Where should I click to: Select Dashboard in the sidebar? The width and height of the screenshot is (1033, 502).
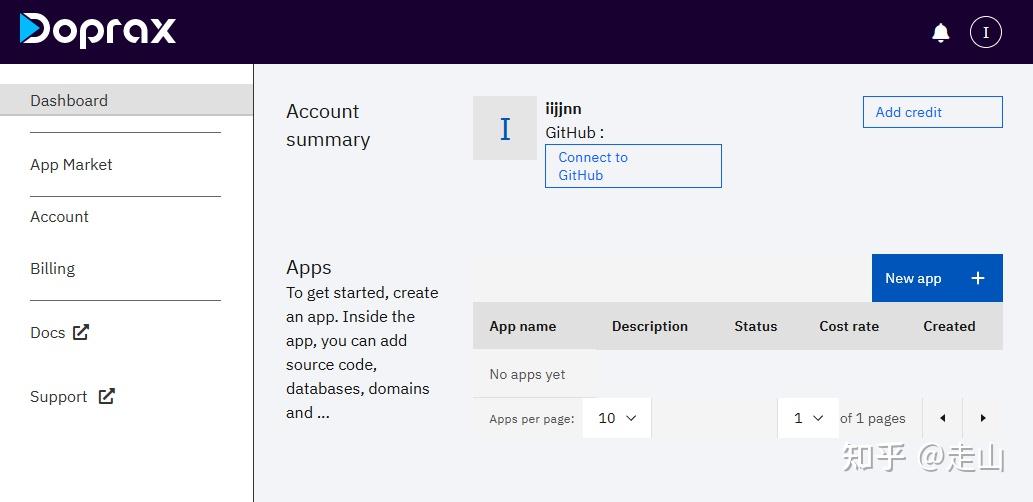(x=69, y=100)
